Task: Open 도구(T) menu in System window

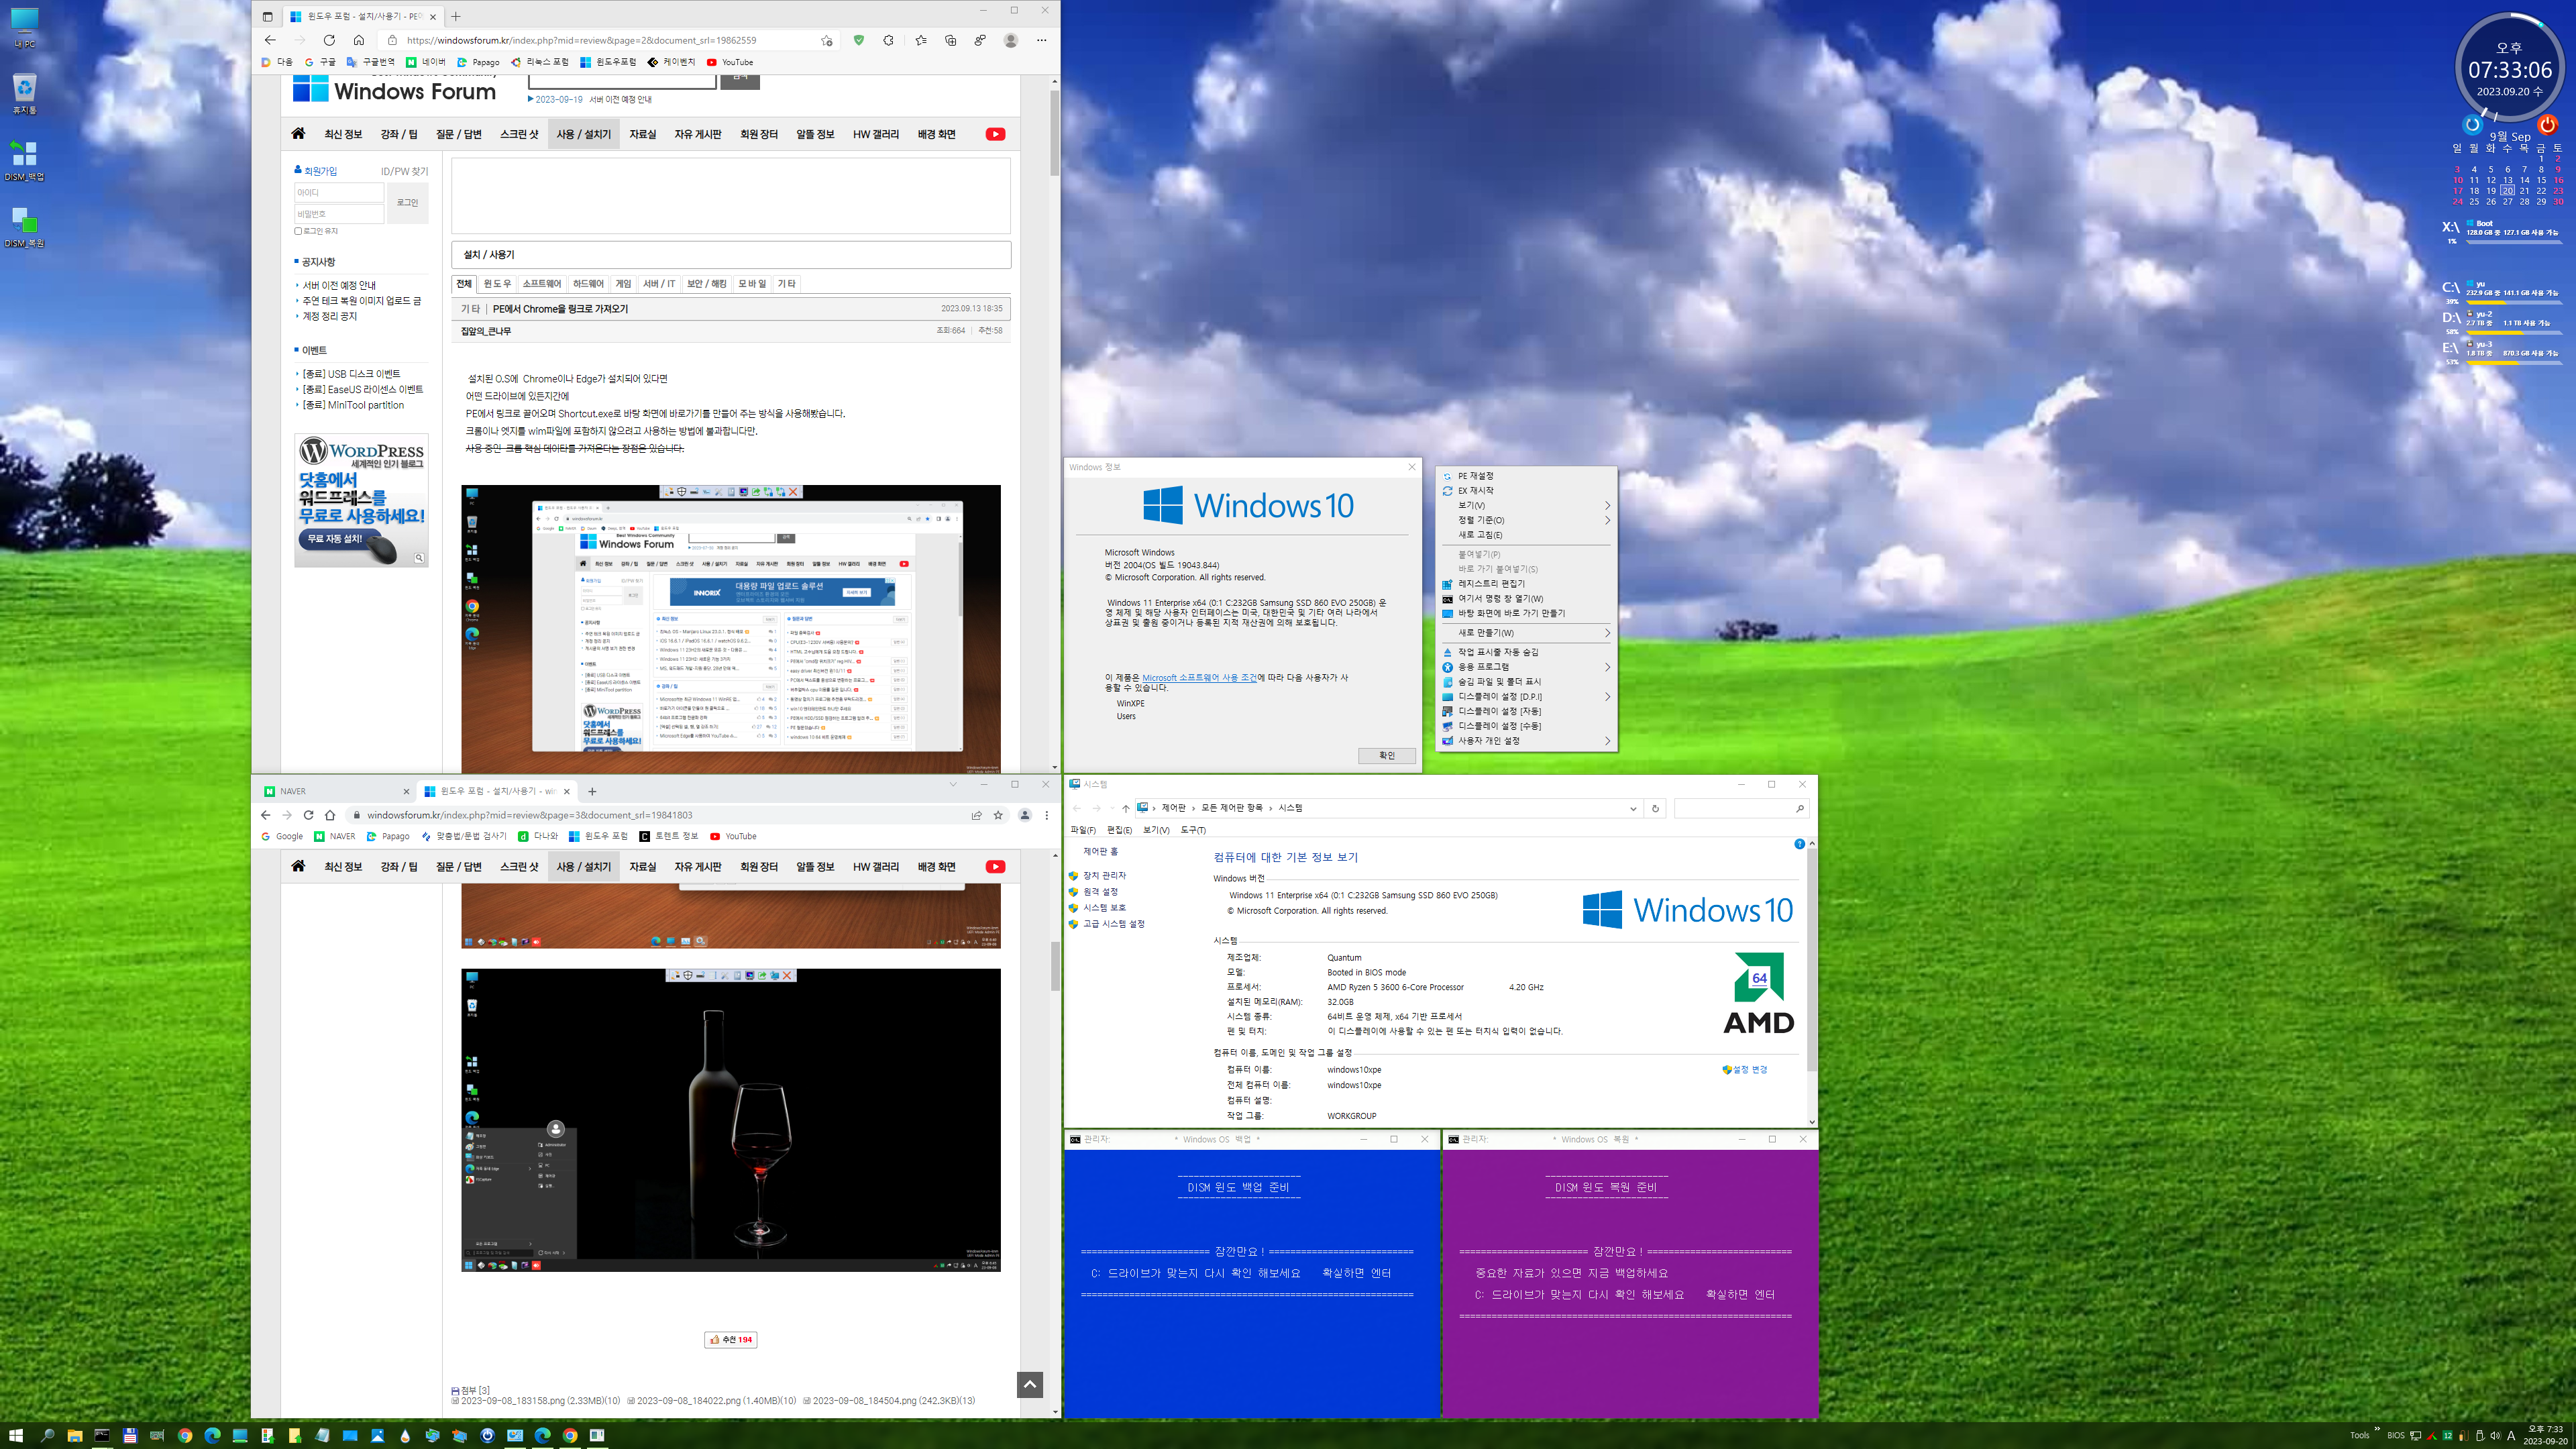Action: (1193, 830)
